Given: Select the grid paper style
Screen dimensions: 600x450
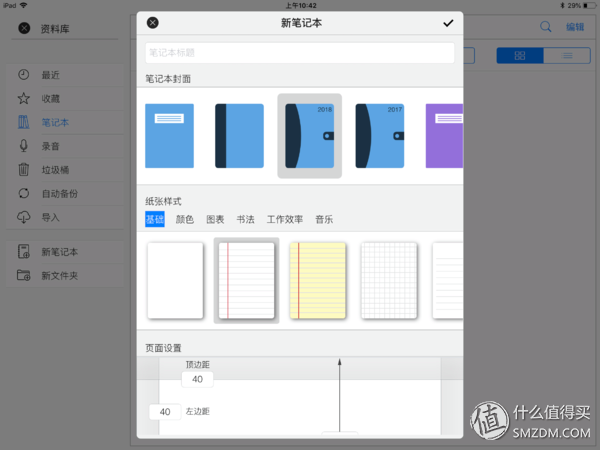Looking at the screenshot, I should (x=388, y=281).
